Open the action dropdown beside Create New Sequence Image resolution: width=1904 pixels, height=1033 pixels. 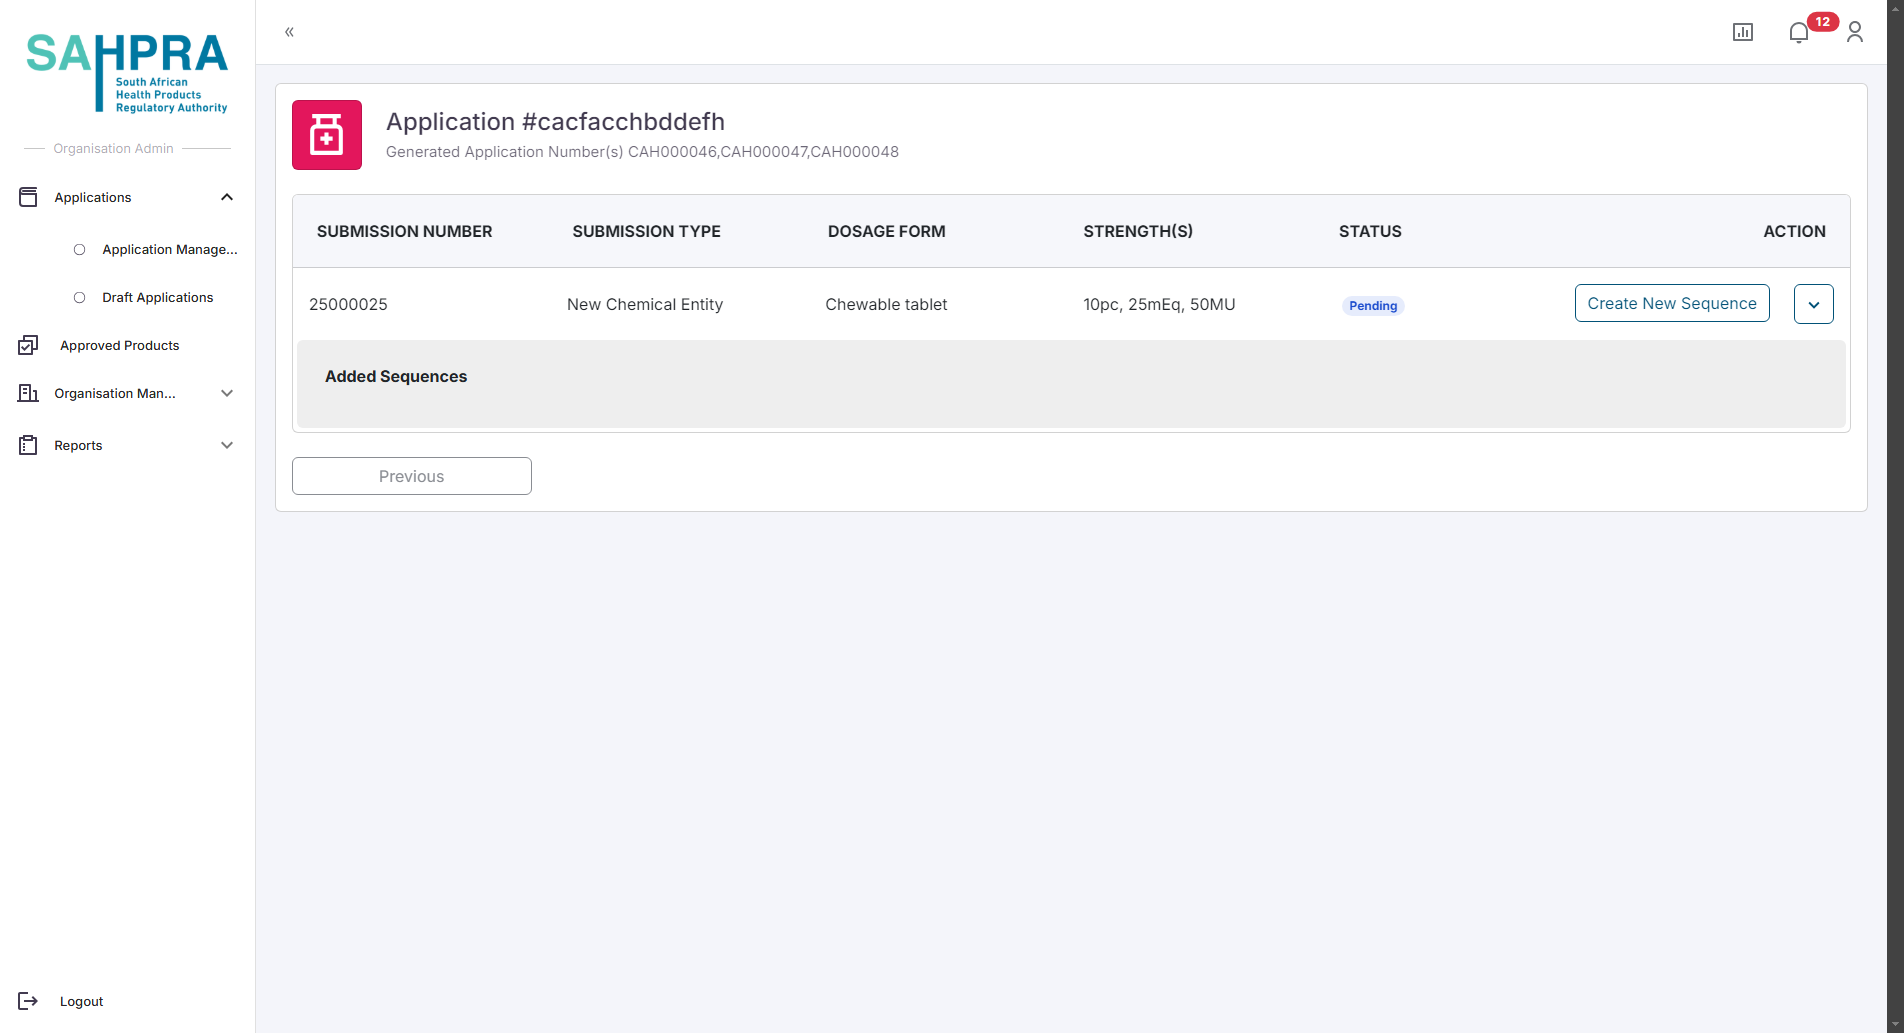point(1813,304)
